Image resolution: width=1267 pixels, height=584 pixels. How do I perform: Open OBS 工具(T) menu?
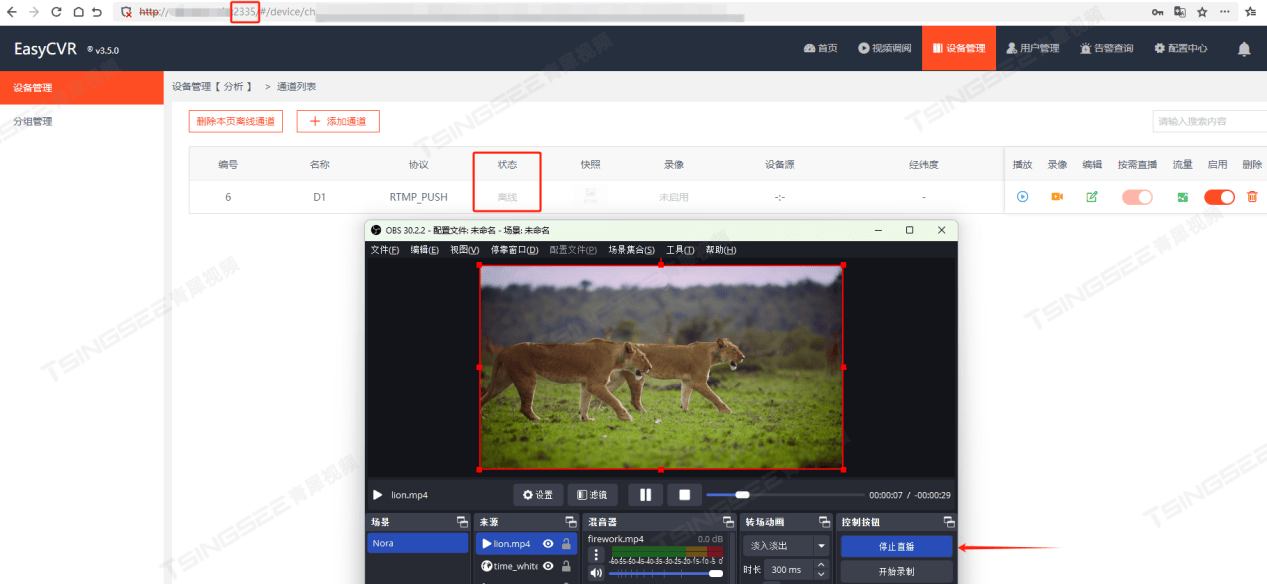coord(680,250)
